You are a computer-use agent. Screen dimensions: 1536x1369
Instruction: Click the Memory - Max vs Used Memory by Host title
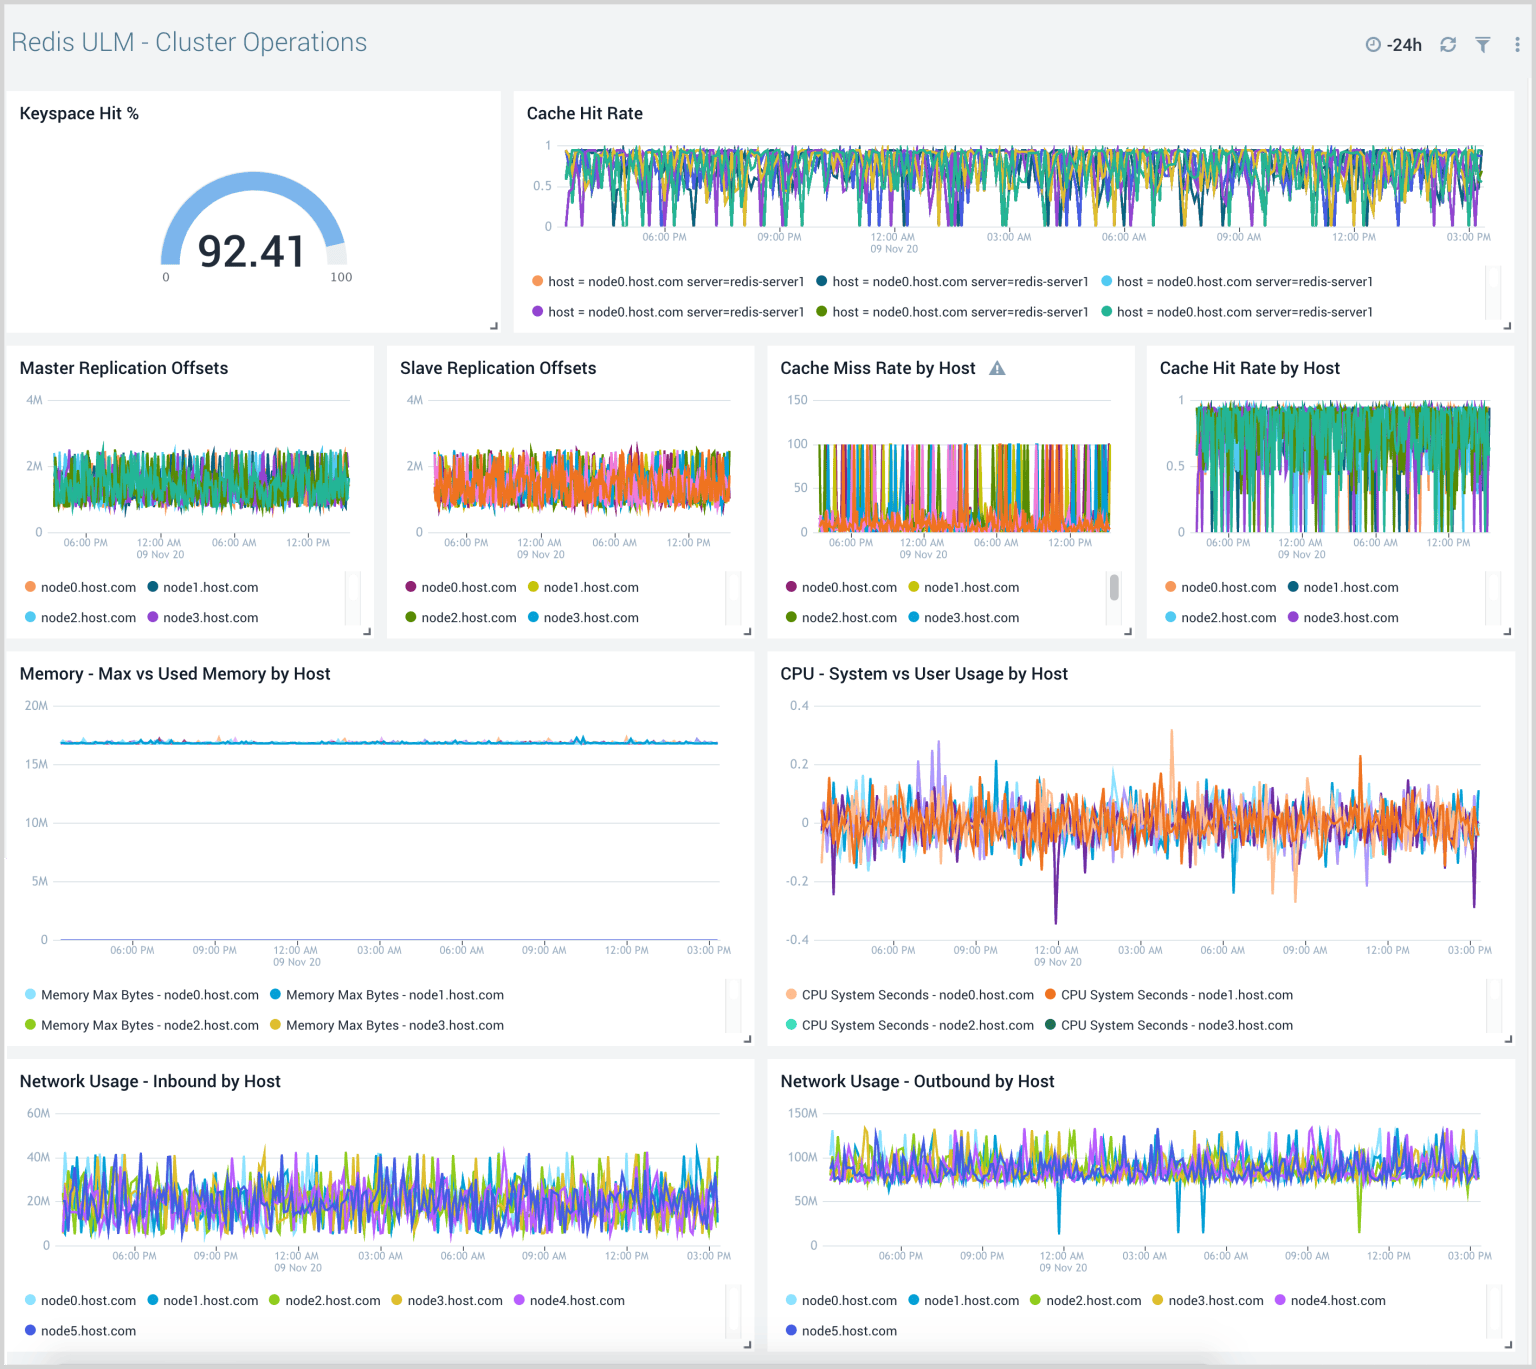click(x=175, y=673)
